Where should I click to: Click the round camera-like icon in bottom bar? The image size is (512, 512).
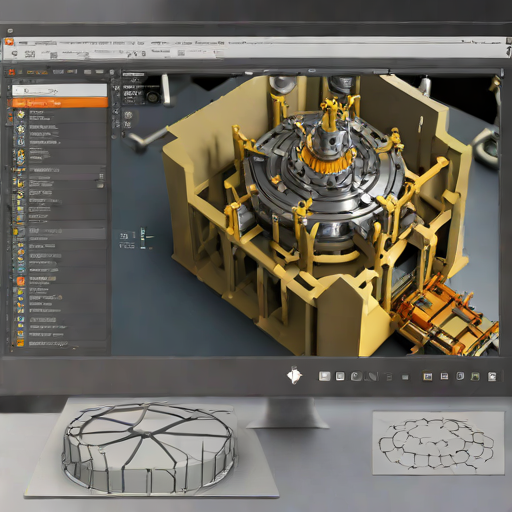(x=356, y=376)
